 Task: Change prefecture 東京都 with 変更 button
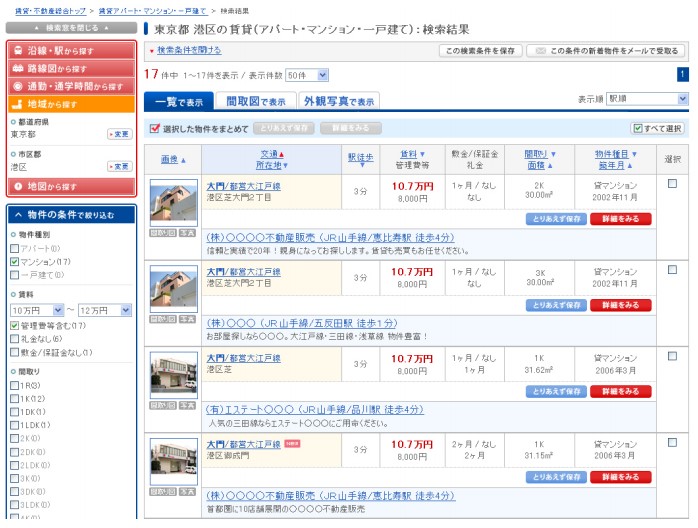[x=120, y=134]
